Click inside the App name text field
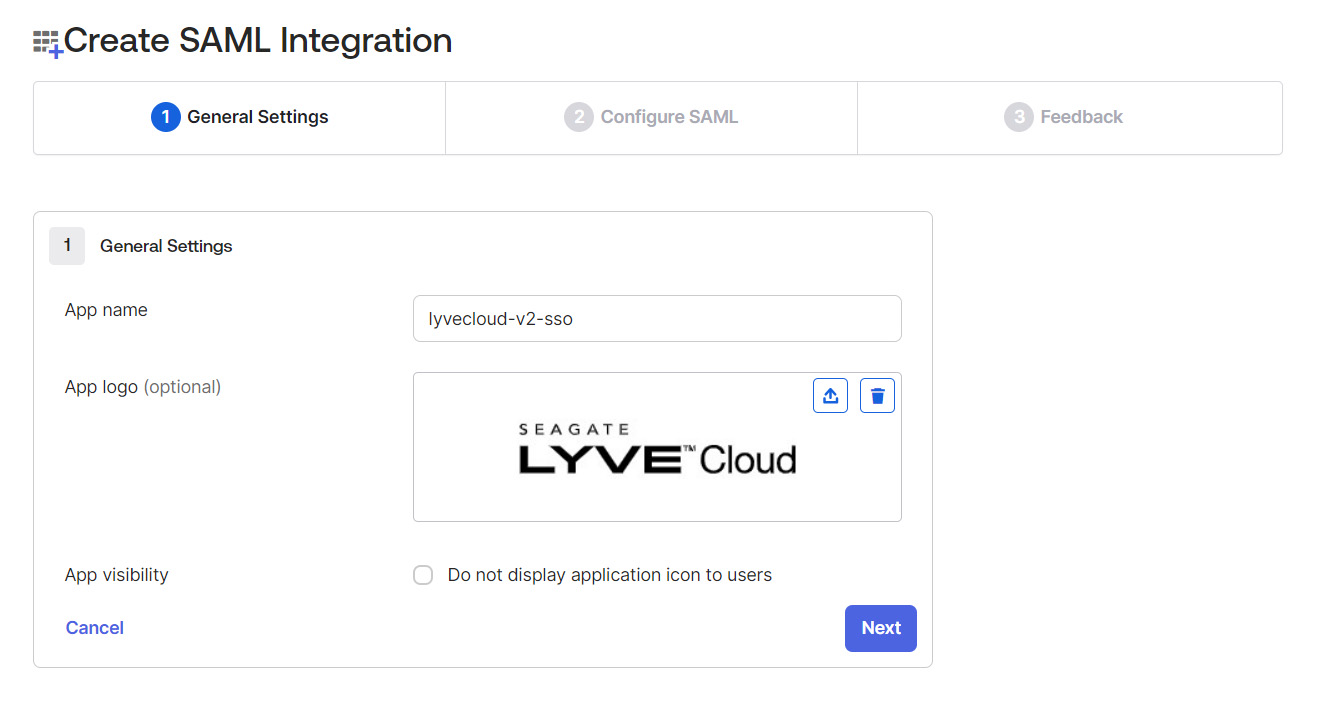Image resolution: width=1333 pixels, height=708 pixels. (x=657, y=318)
